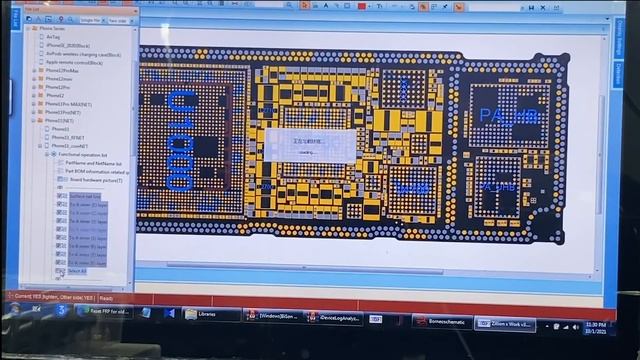Expand the iPhone12Pro folder
The width and height of the screenshot is (640, 360).
point(34,87)
